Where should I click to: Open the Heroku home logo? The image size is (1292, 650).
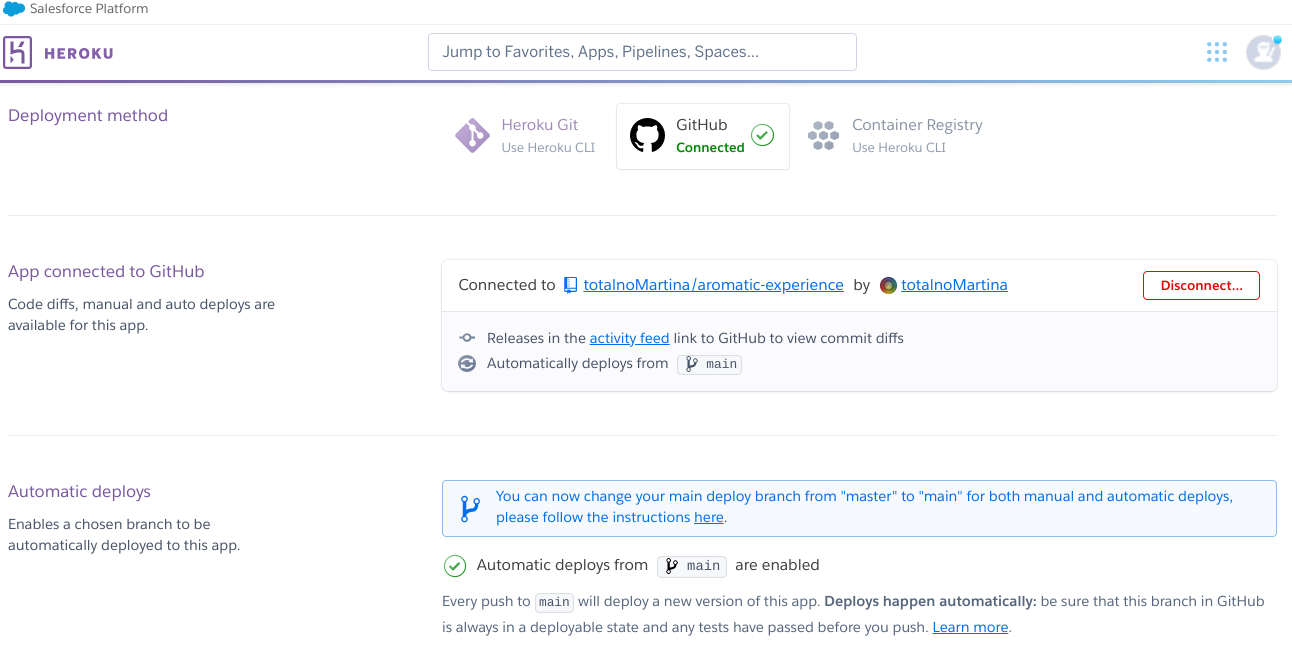[18, 52]
